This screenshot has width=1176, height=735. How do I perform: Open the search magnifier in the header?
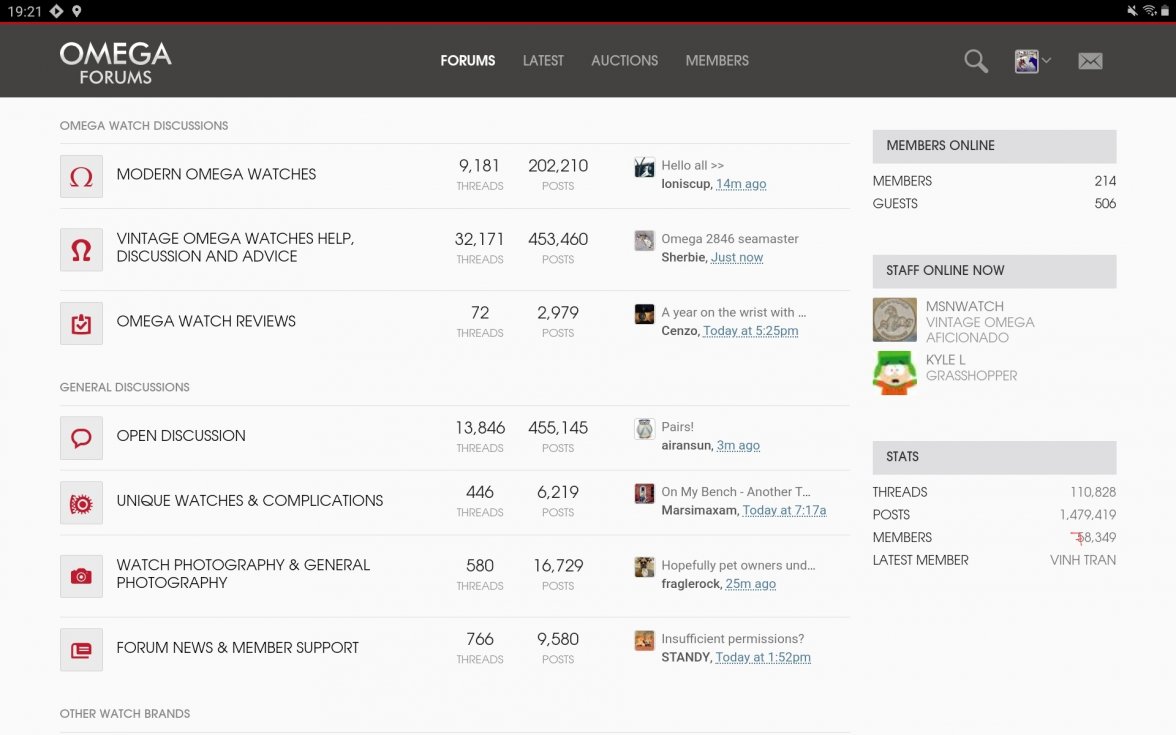[x=975, y=61]
